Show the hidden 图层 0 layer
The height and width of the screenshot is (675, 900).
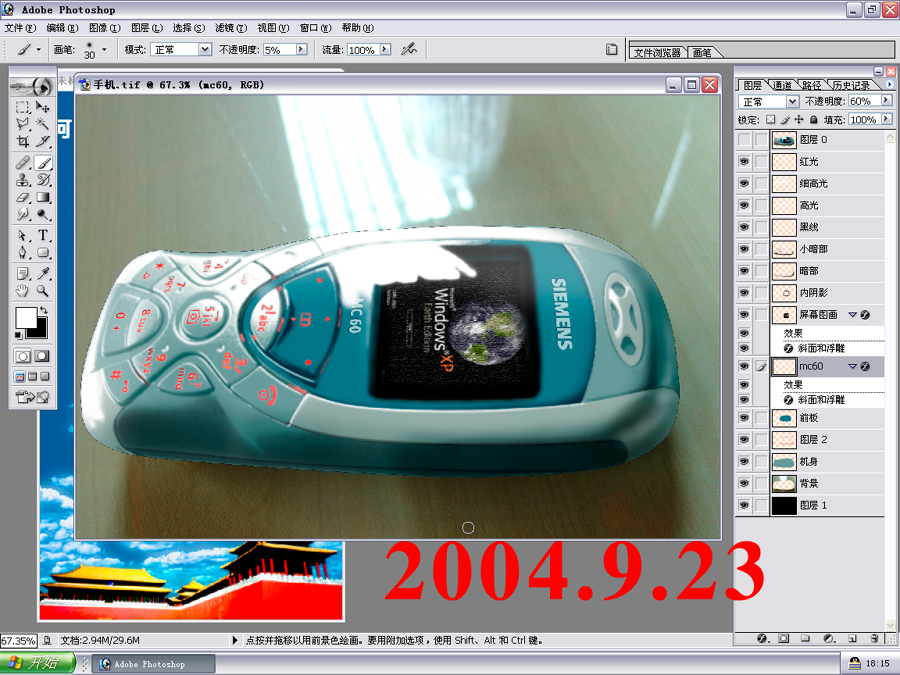pyautogui.click(x=744, y=139)
